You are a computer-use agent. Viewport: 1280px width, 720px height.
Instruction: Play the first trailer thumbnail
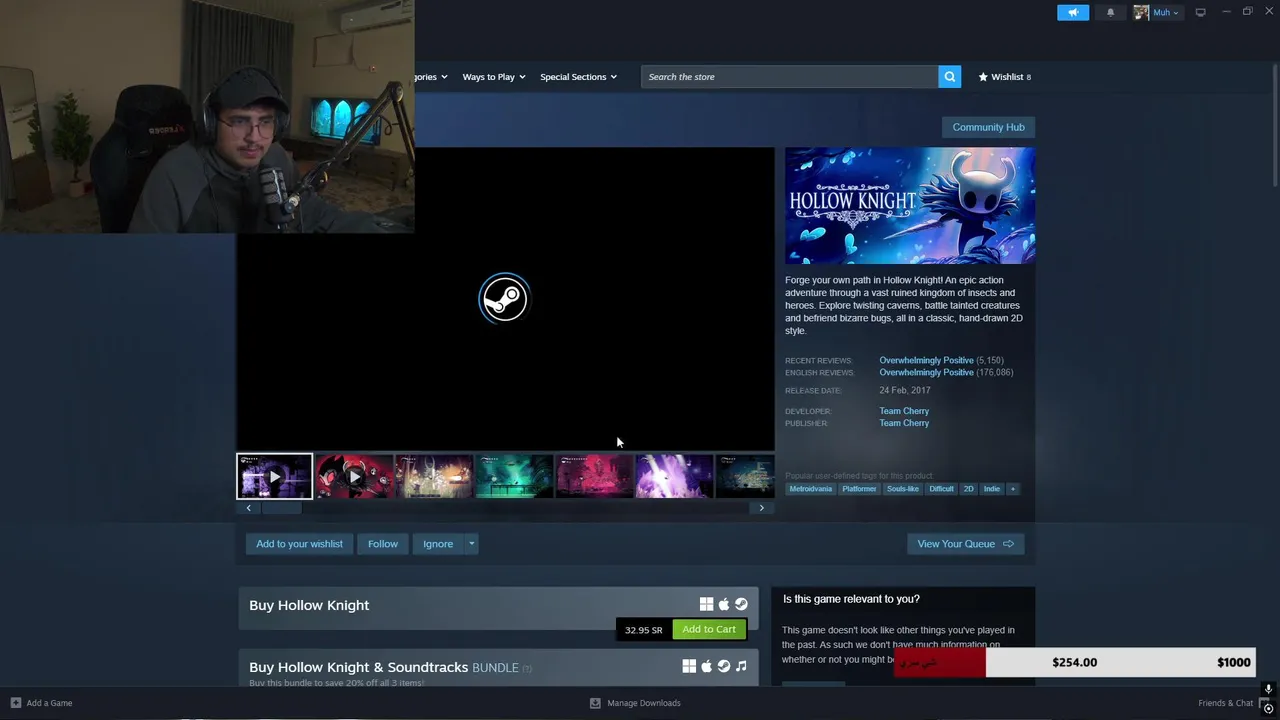point(274,476)
